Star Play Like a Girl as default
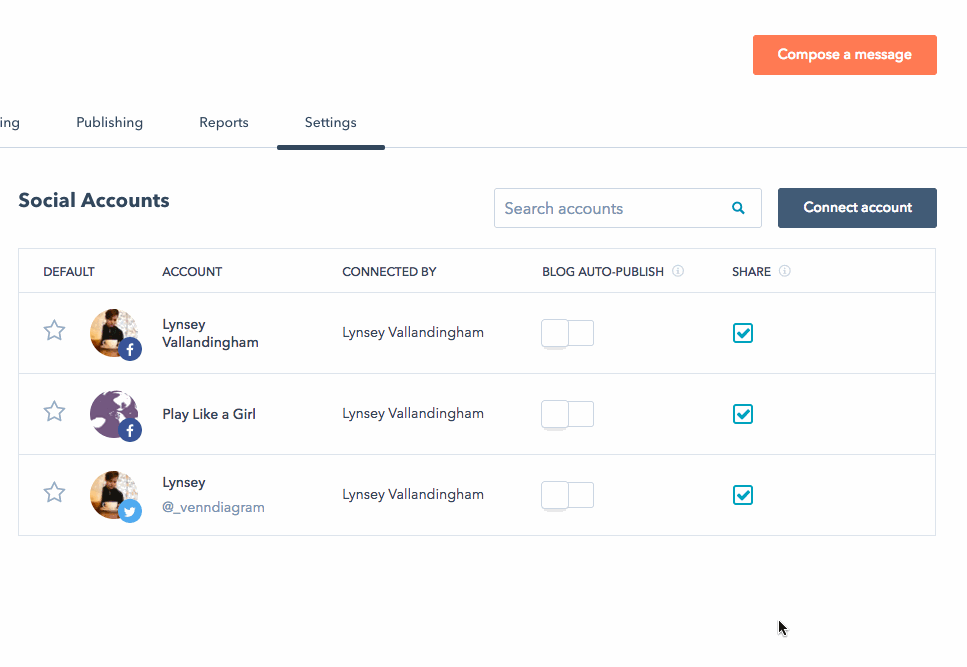The image size is (967, 667). [x=54, y=412]
